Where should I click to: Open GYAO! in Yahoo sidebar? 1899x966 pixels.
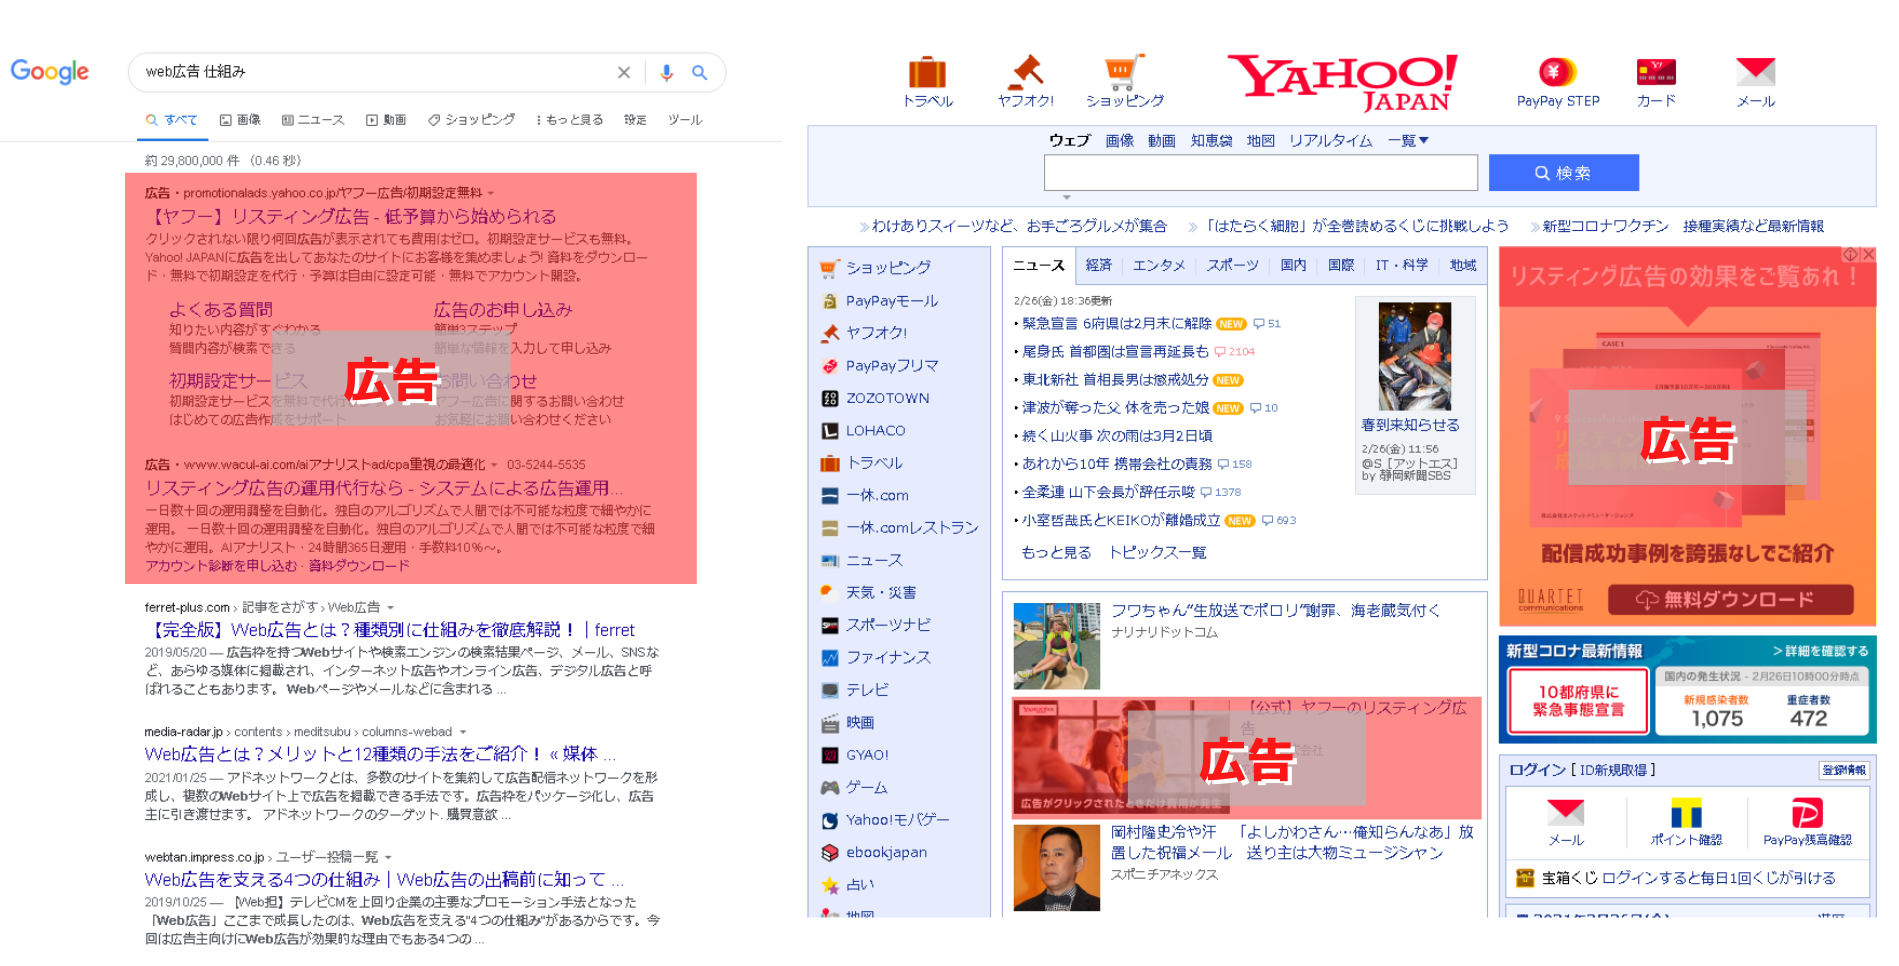pos(867,755)
